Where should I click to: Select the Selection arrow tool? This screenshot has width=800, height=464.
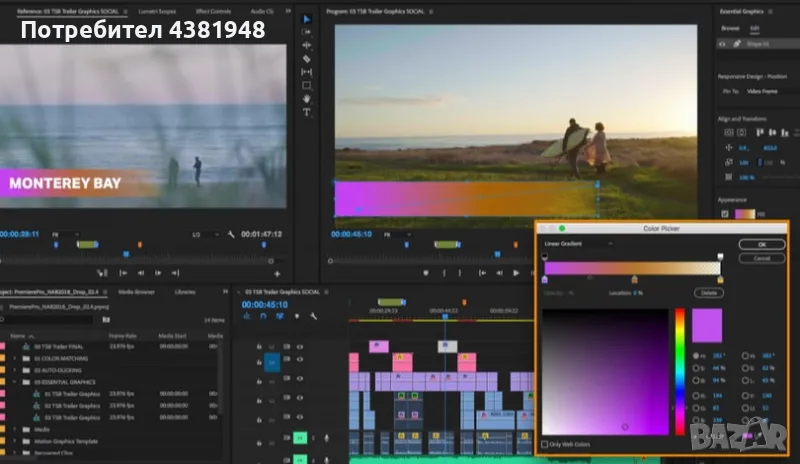pyautogui.click(x=306, y=18)
